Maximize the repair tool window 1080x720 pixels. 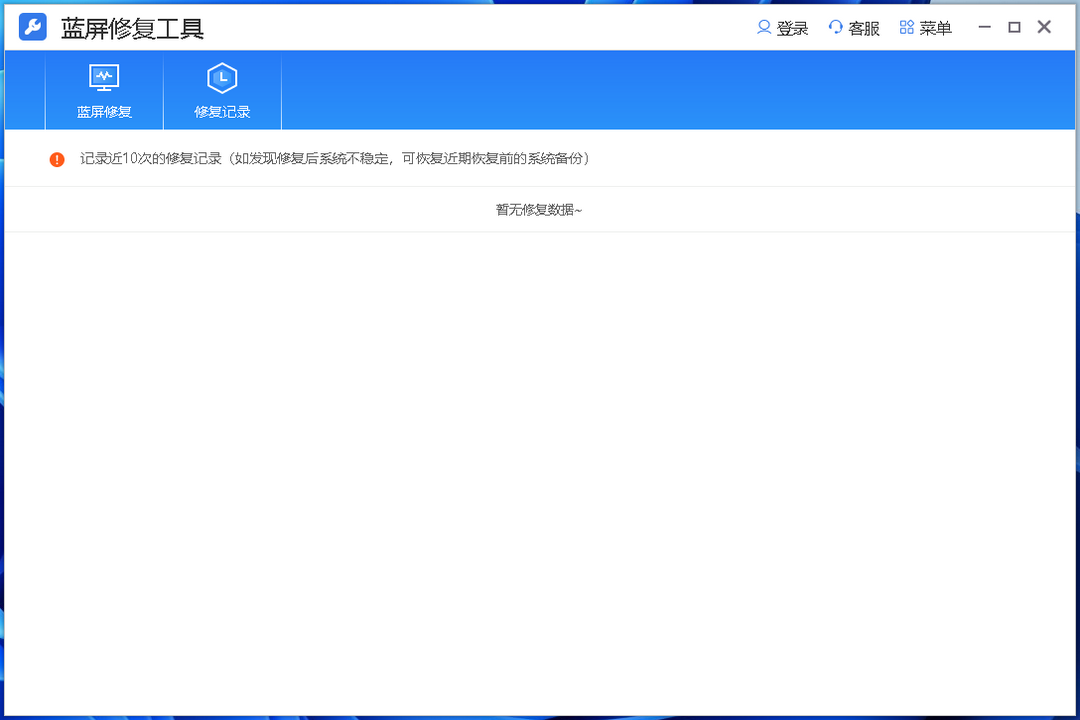point(1014,27)
